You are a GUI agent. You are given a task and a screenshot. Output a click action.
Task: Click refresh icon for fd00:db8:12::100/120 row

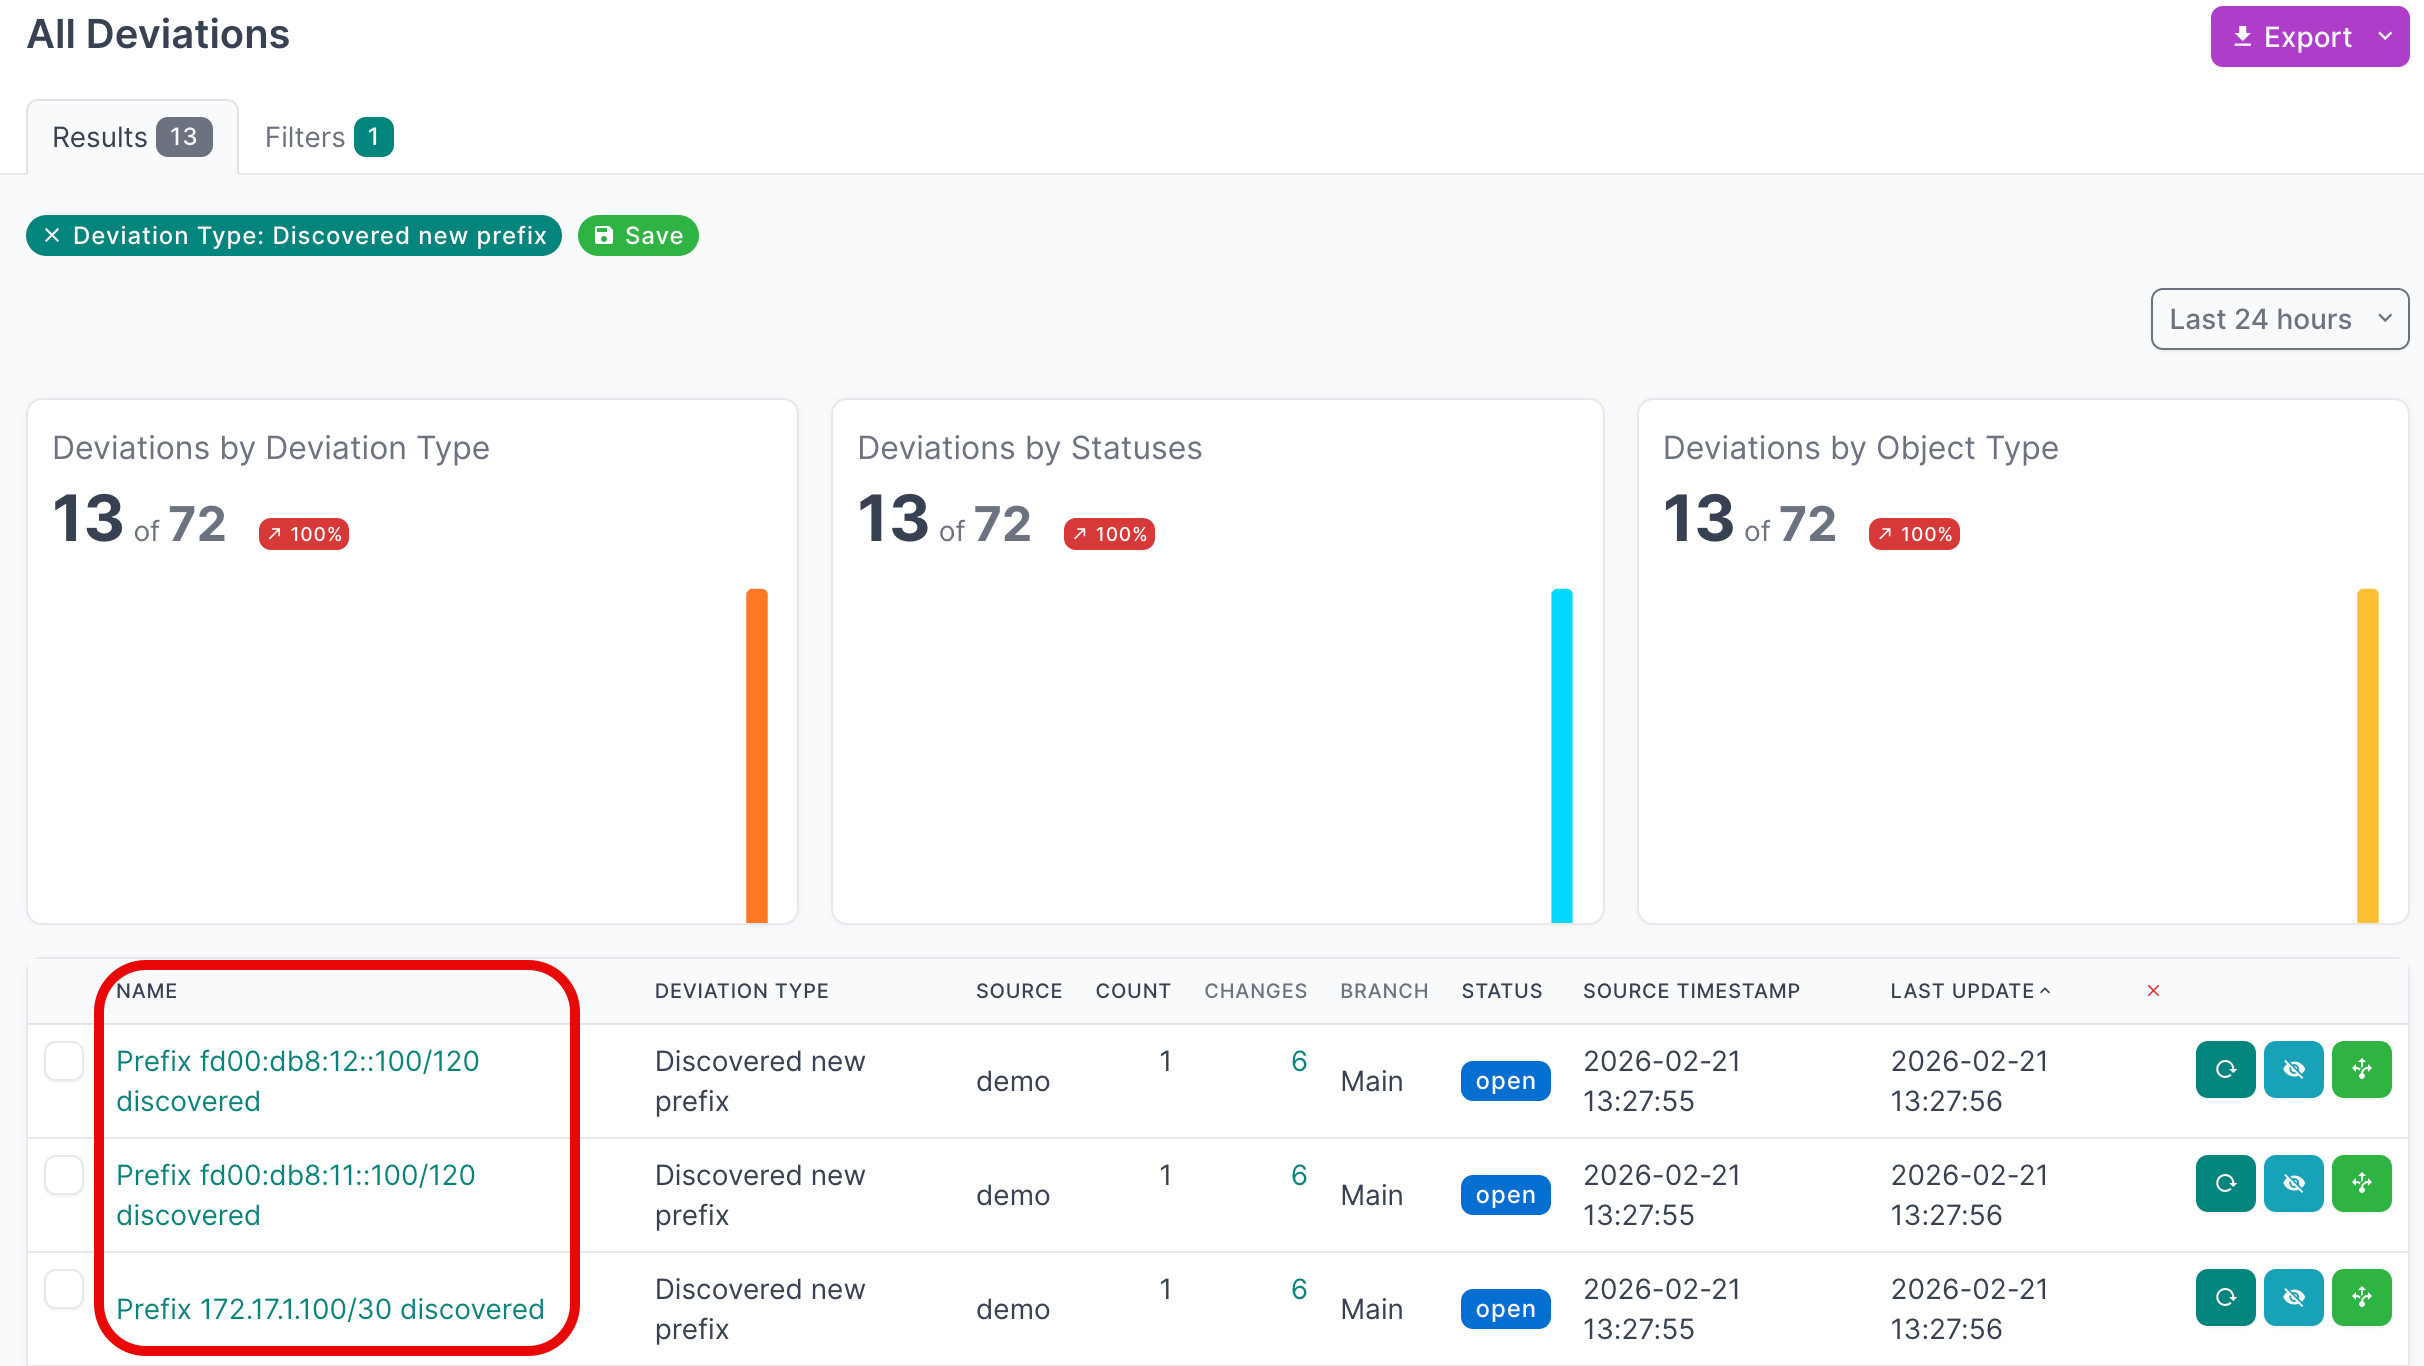(2225, 1069)
